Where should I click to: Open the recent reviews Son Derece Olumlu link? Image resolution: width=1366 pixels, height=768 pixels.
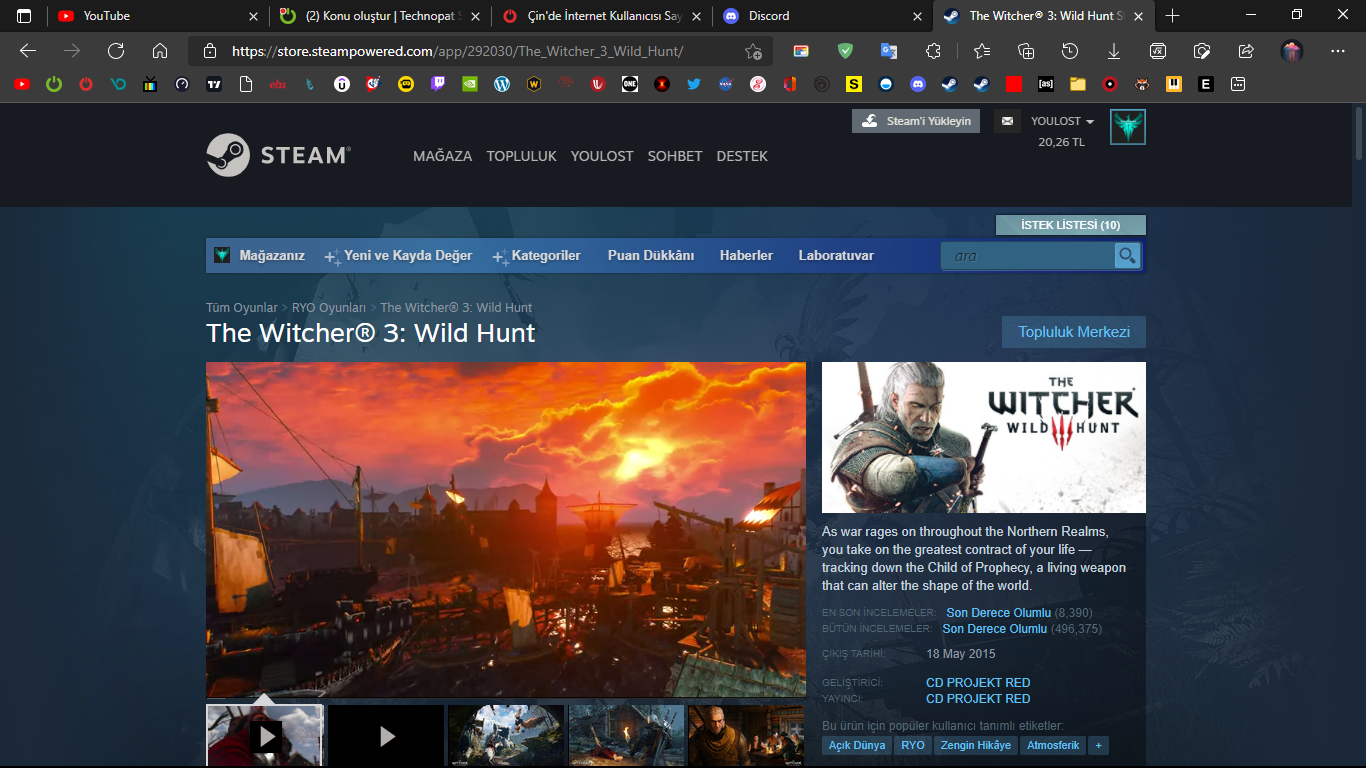pyautogui.click(x=999, y=613)
